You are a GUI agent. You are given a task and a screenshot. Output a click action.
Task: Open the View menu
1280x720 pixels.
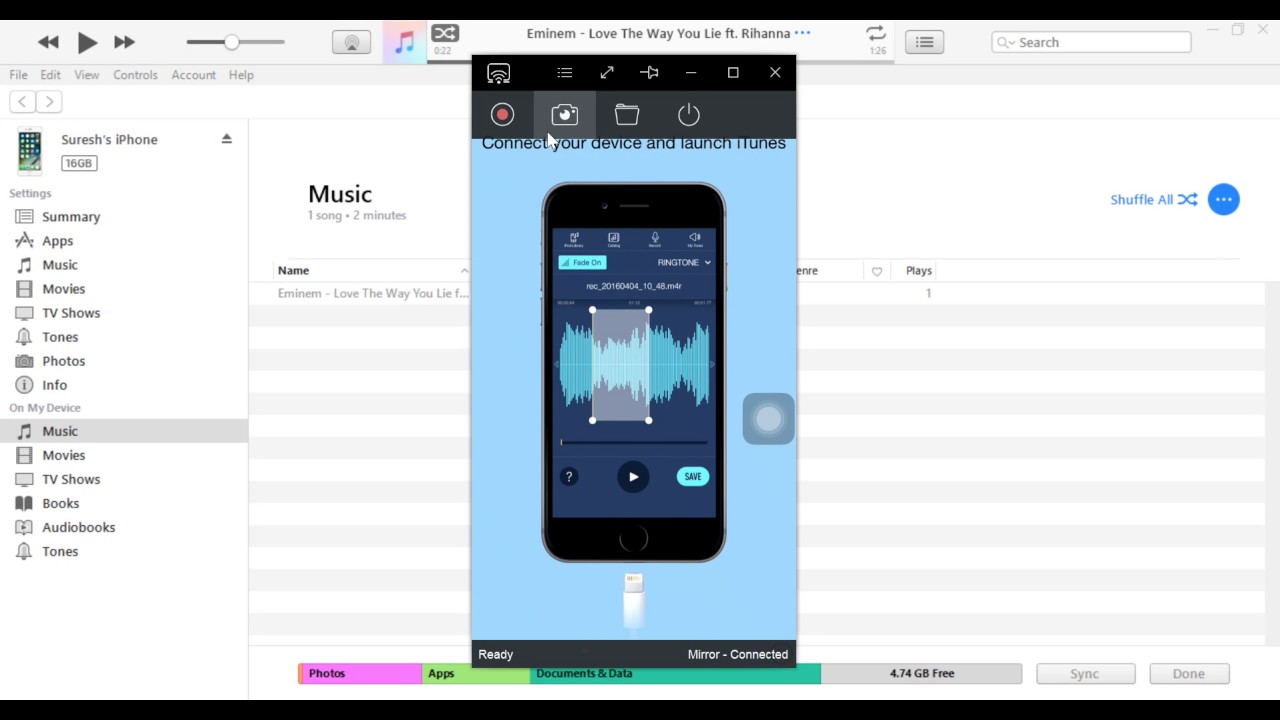(87, 75)
